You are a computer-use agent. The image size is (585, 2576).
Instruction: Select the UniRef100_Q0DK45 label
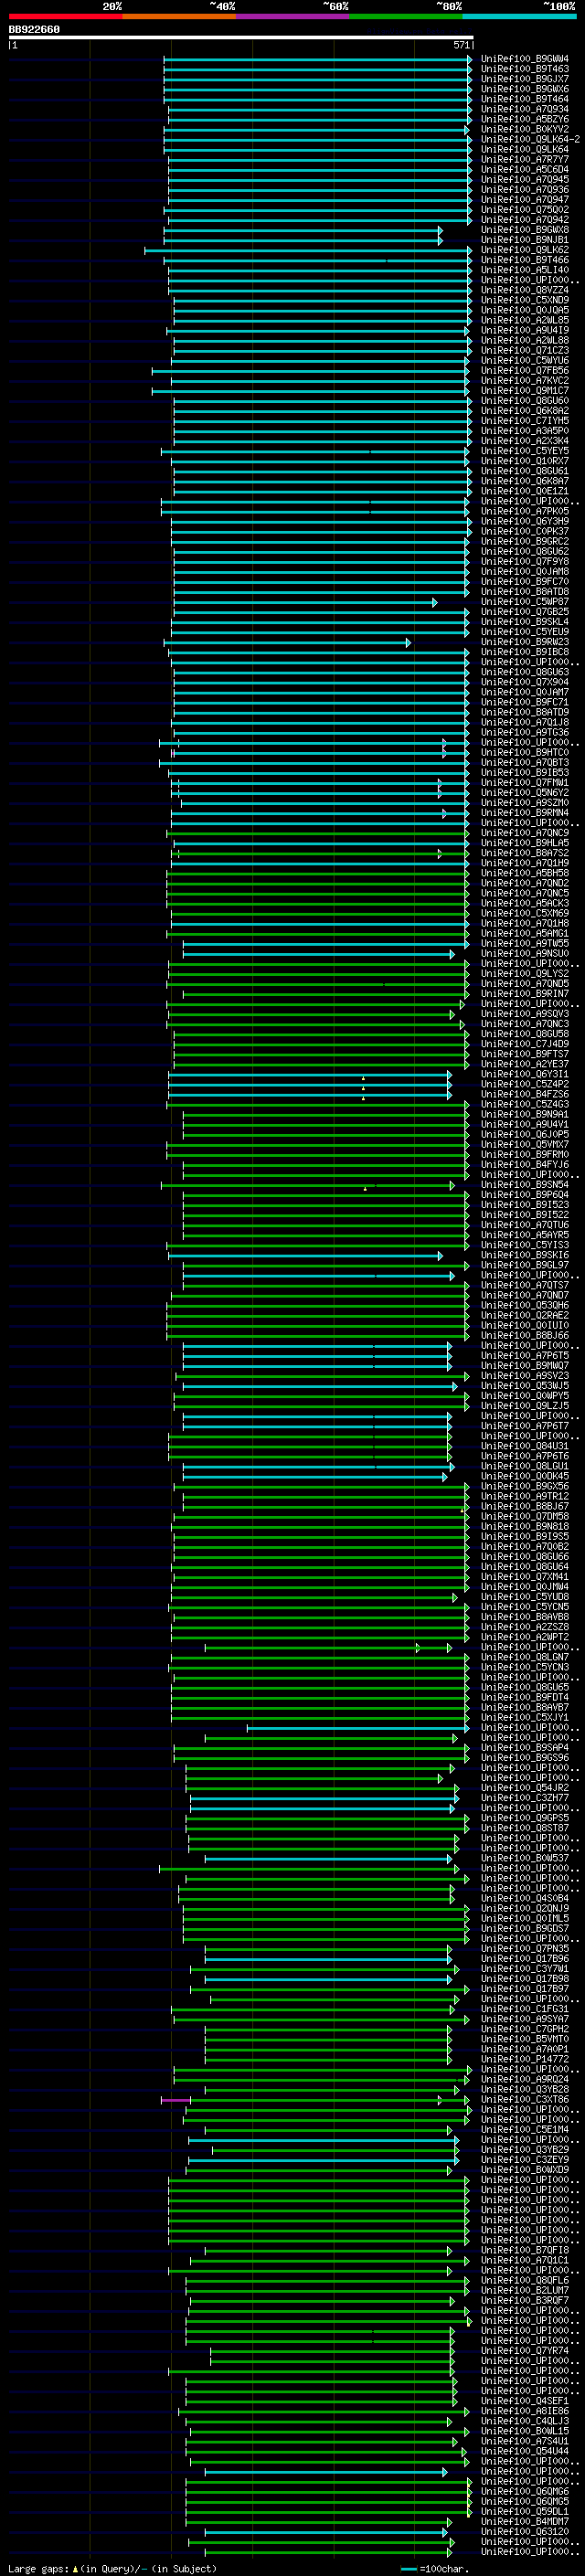click(x=525, y=1476)
